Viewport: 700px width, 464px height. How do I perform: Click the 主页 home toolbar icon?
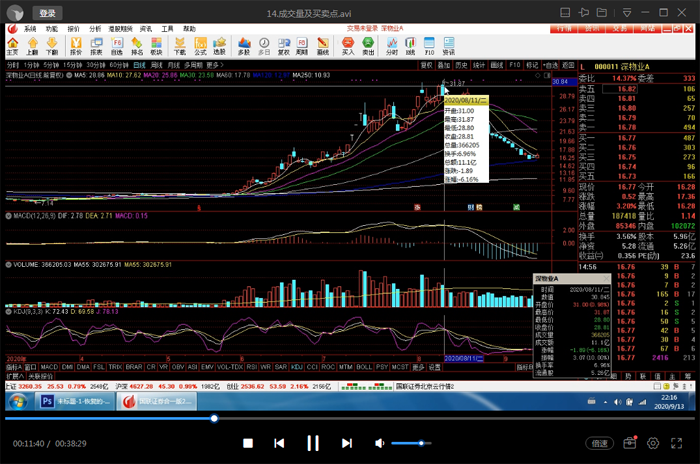click(x=12, y=46)
